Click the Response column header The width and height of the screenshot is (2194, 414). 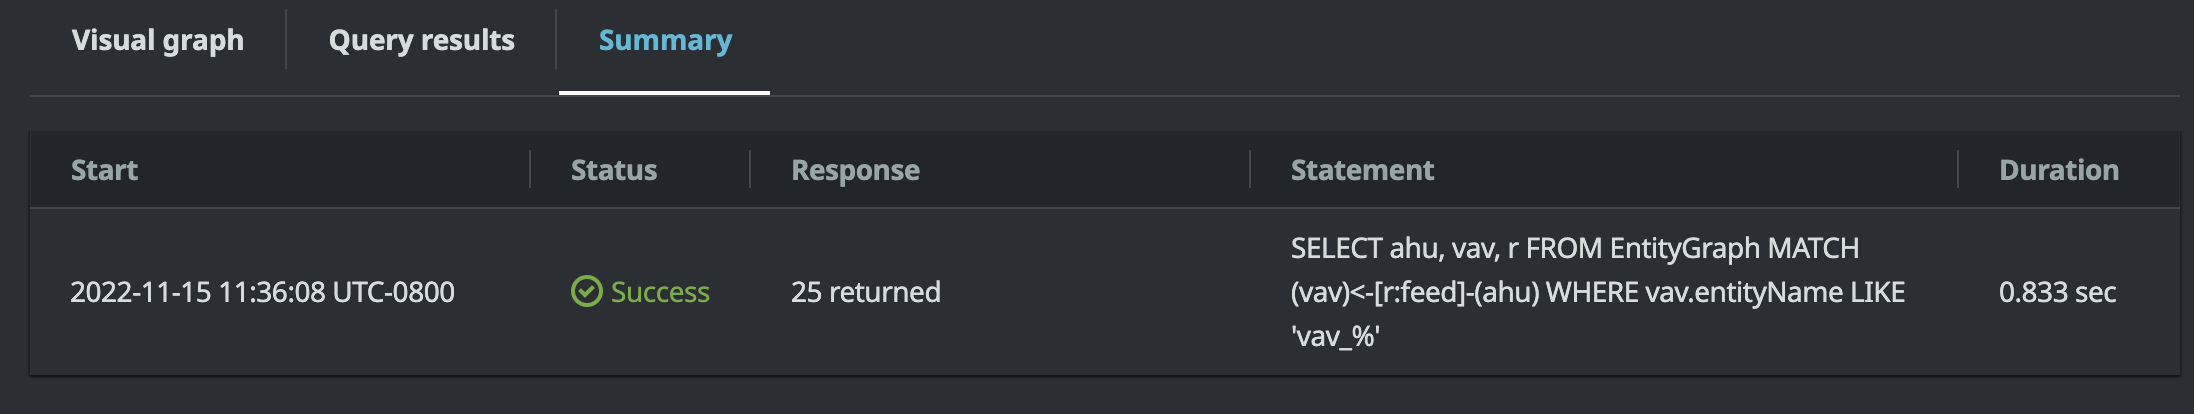(x=855, y=170)
